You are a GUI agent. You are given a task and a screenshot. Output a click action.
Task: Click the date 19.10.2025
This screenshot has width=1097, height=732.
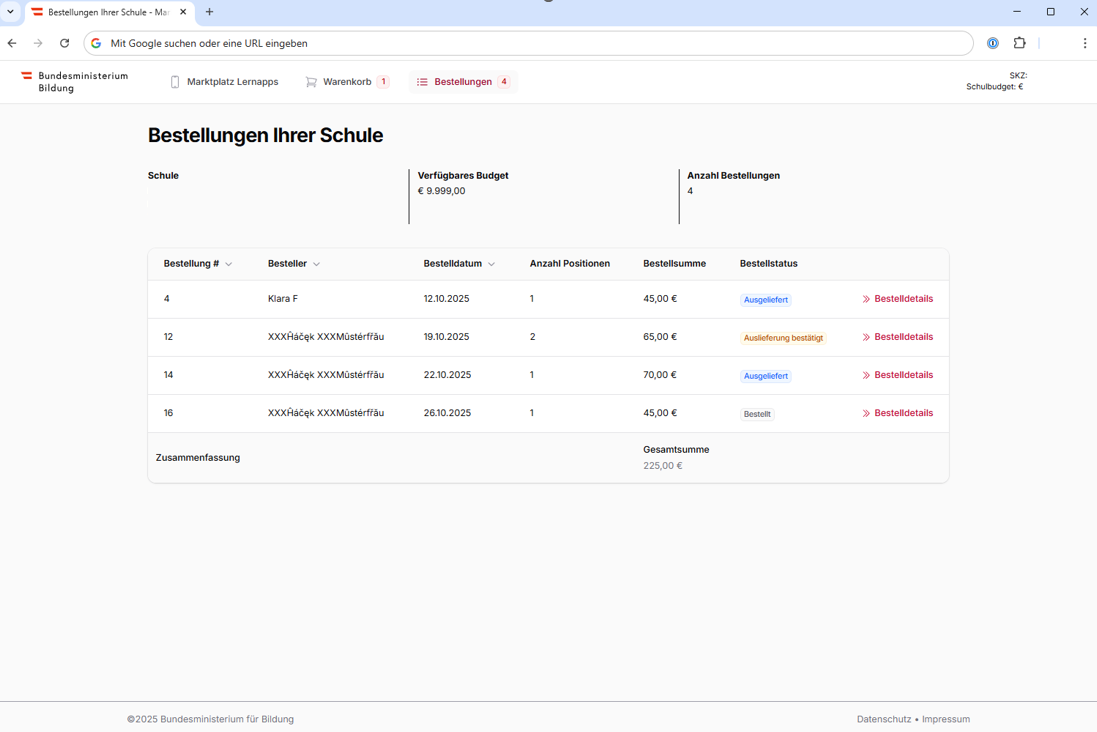(x=446, y=337)
